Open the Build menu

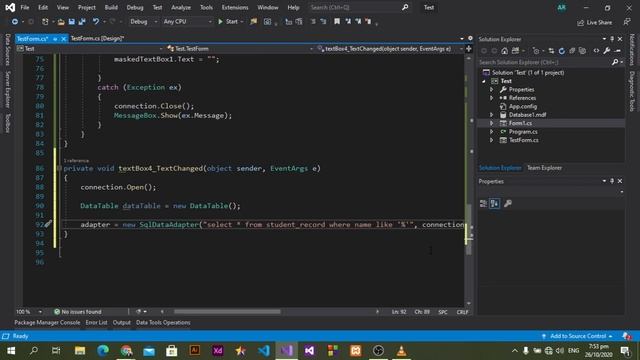click(111, 7)
